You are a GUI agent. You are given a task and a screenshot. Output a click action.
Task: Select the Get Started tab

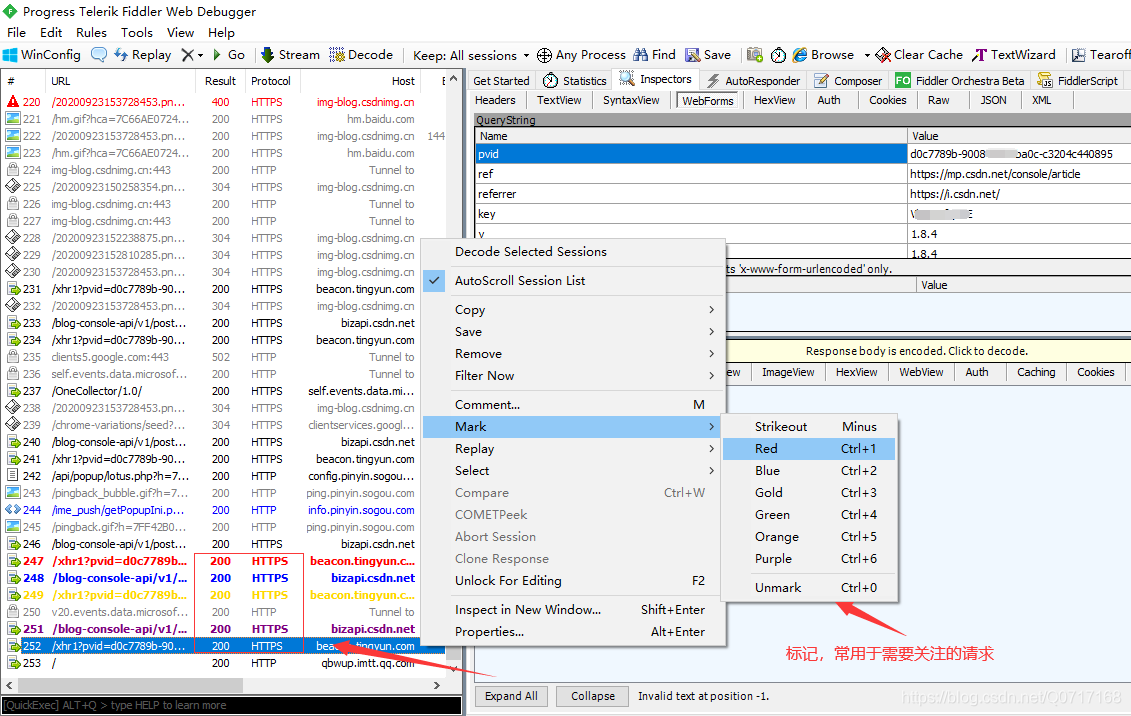coord(501,81)
